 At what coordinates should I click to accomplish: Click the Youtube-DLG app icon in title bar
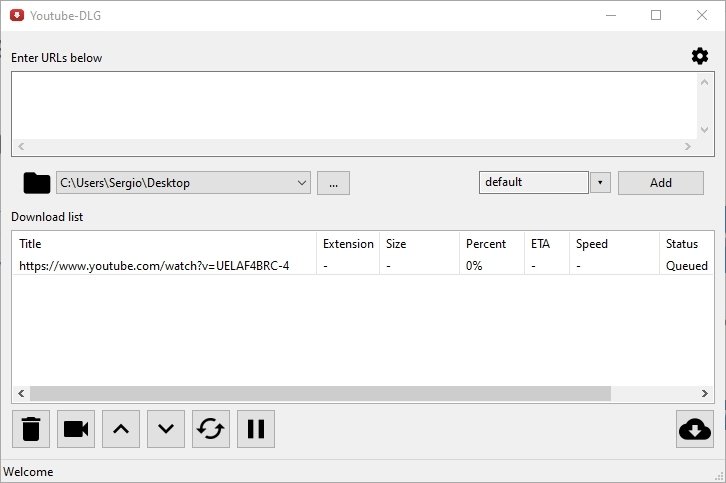pyautogui.click(x=17, y=15)
